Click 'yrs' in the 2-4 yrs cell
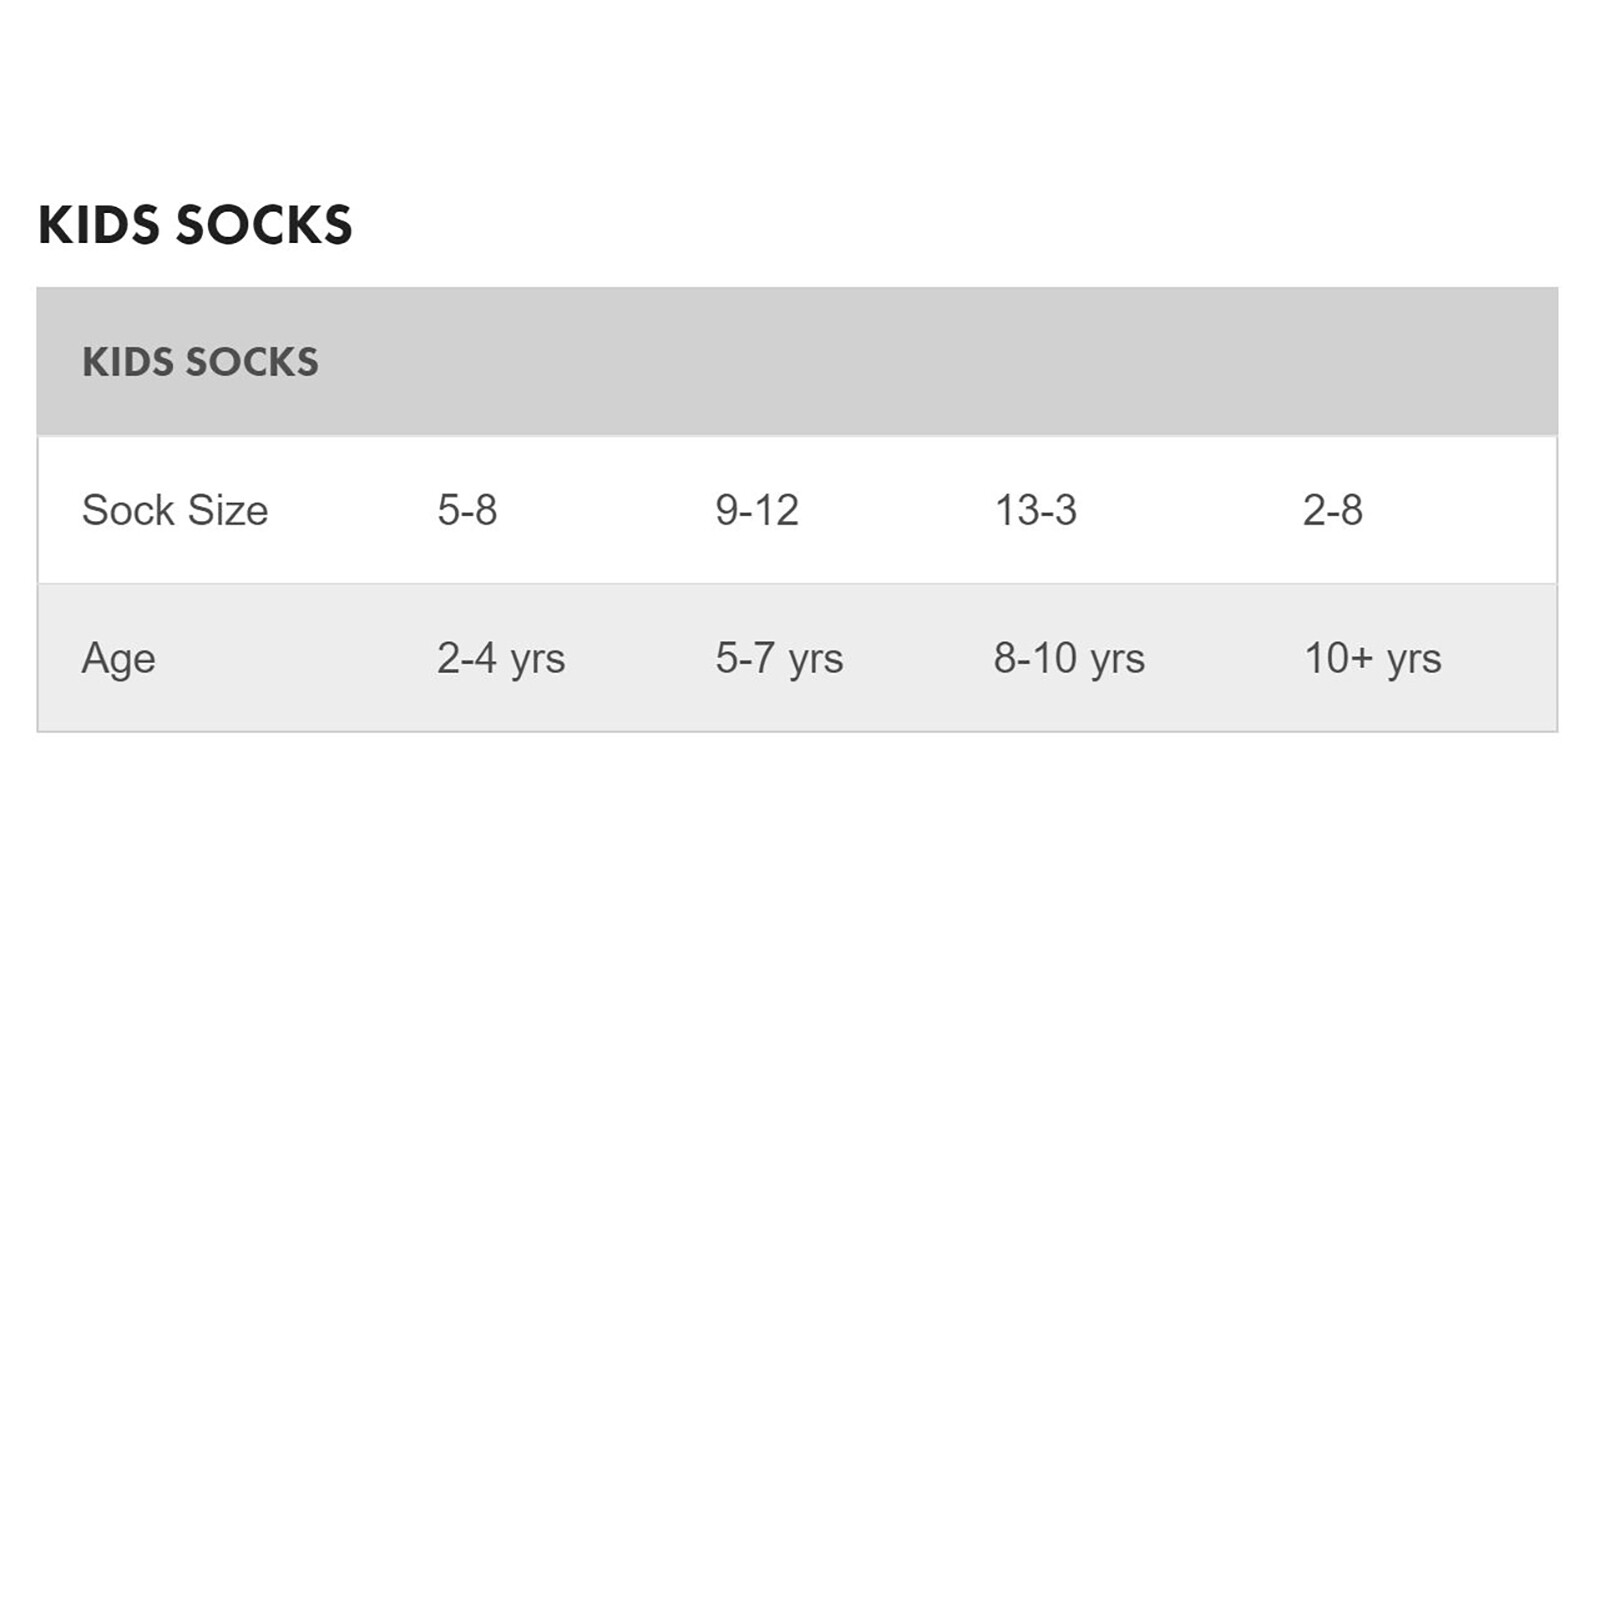Screen dimensions: 1600x1600 click(x=538, y=662)
